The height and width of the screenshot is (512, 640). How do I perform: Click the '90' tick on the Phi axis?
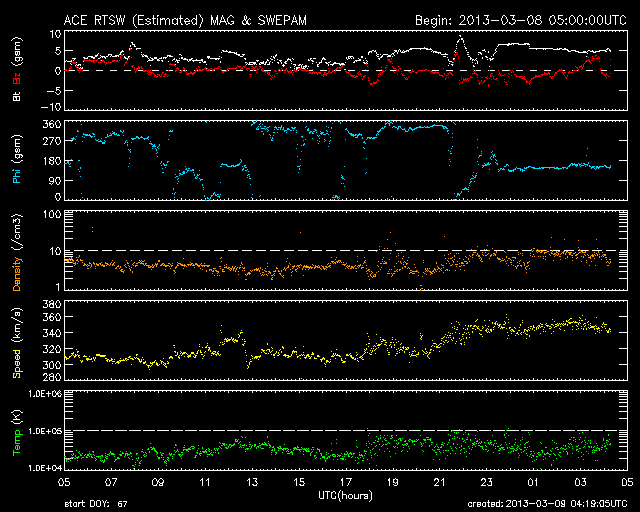[55, 180]
